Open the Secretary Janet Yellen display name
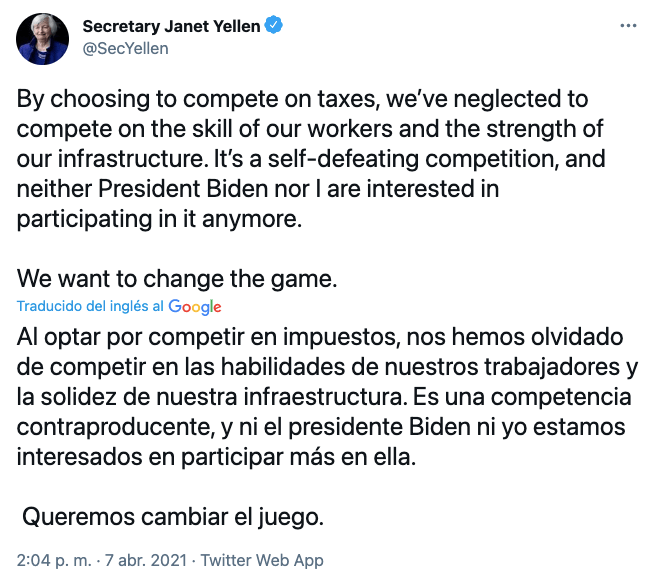 (x=170, y=27)
